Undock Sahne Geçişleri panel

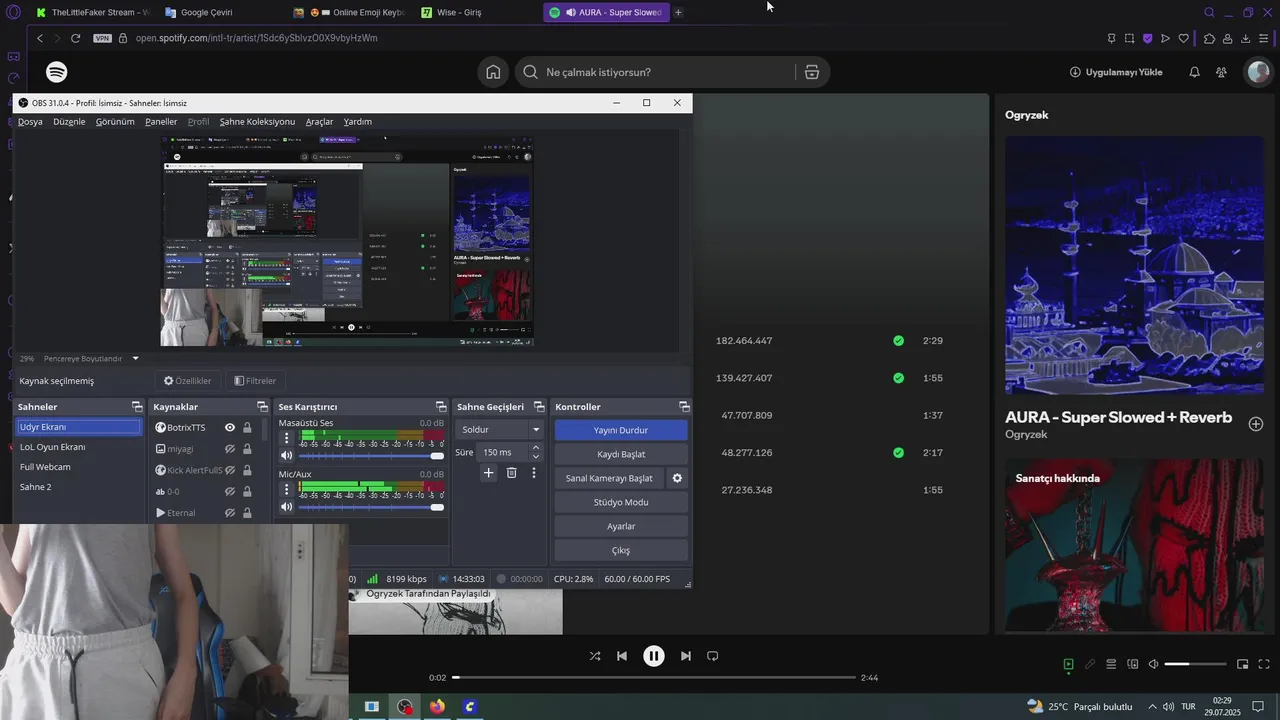539,407
